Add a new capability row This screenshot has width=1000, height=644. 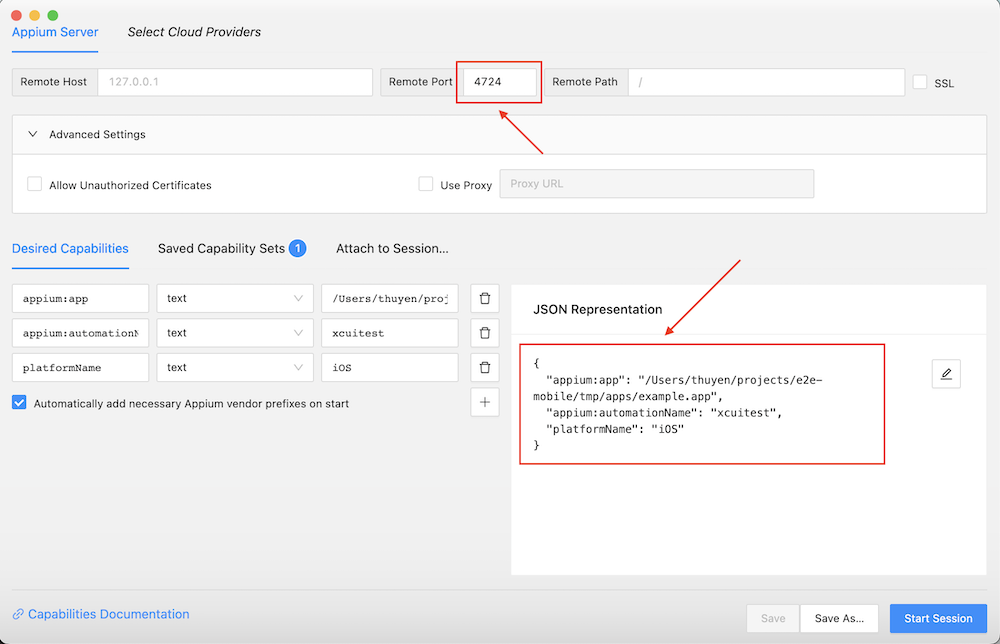click(x=485, y=402)
